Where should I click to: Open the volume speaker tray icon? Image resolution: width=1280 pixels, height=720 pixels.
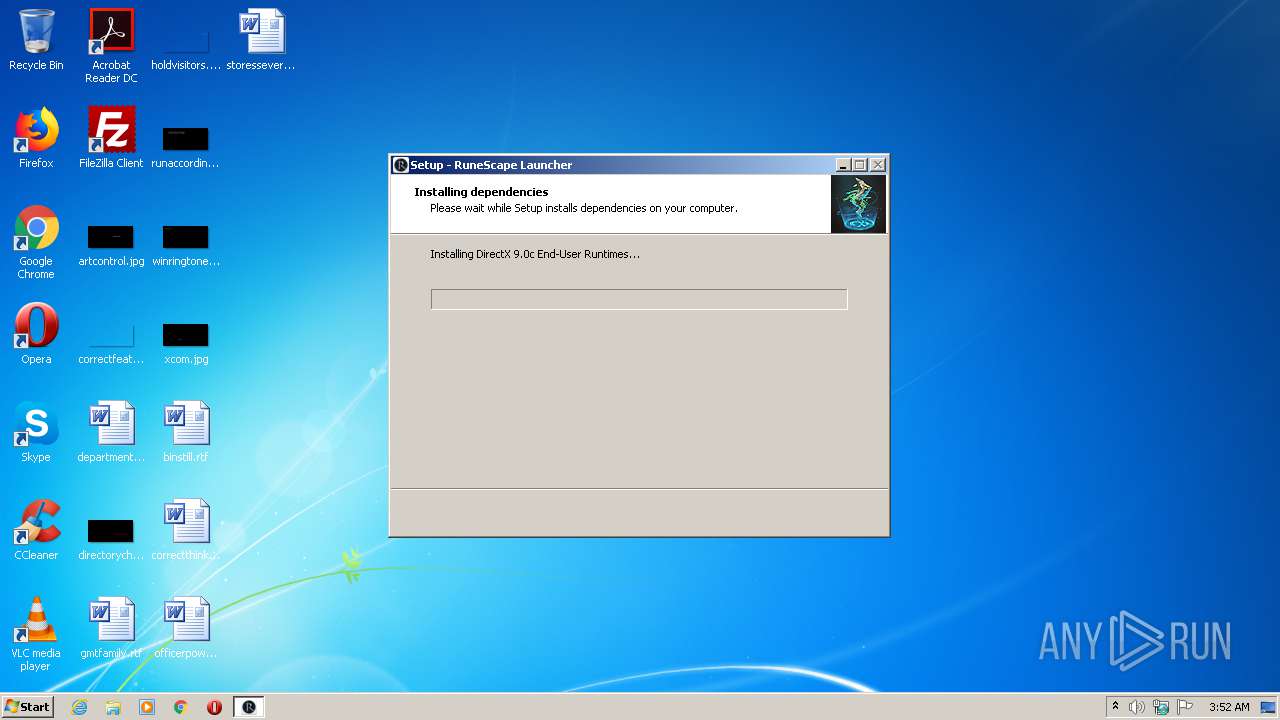pyautogui.click(x=1137, y=707)
